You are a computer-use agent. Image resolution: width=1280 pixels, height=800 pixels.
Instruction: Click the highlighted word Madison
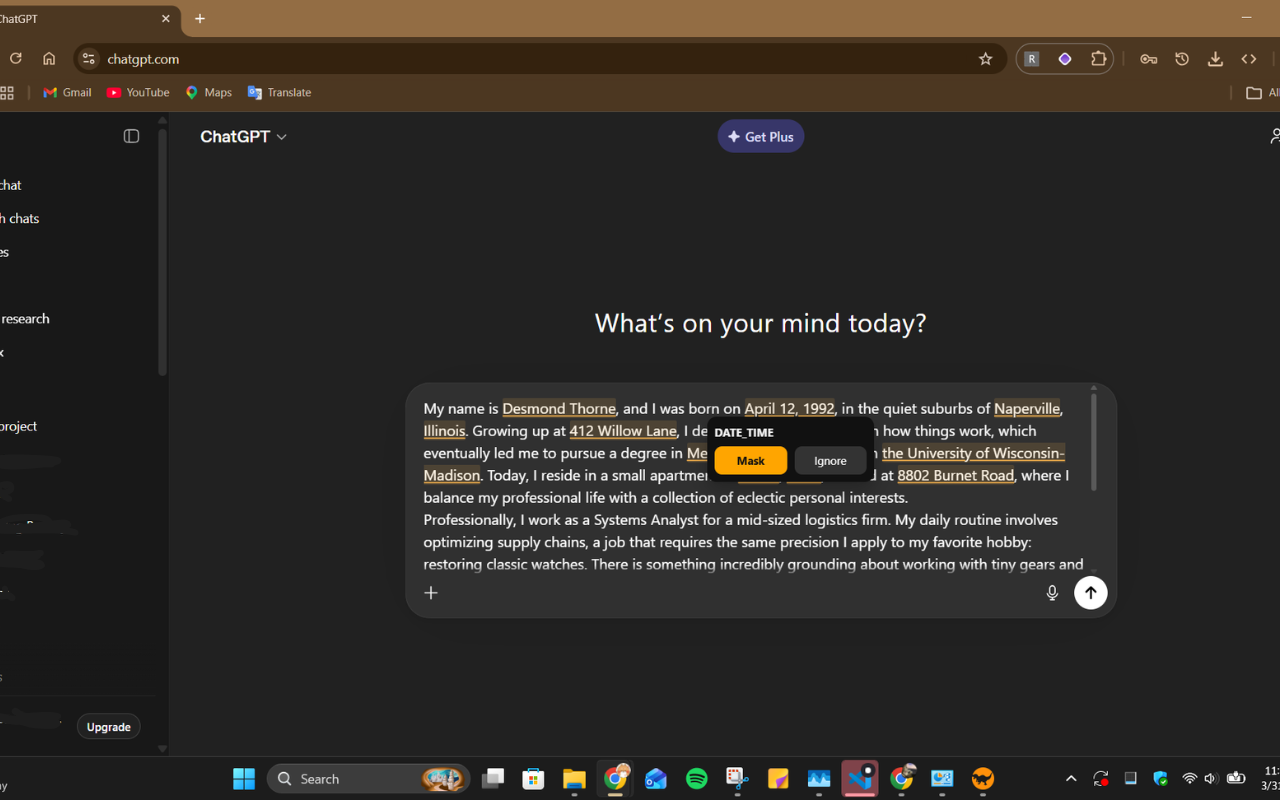[x=452, y=475]
